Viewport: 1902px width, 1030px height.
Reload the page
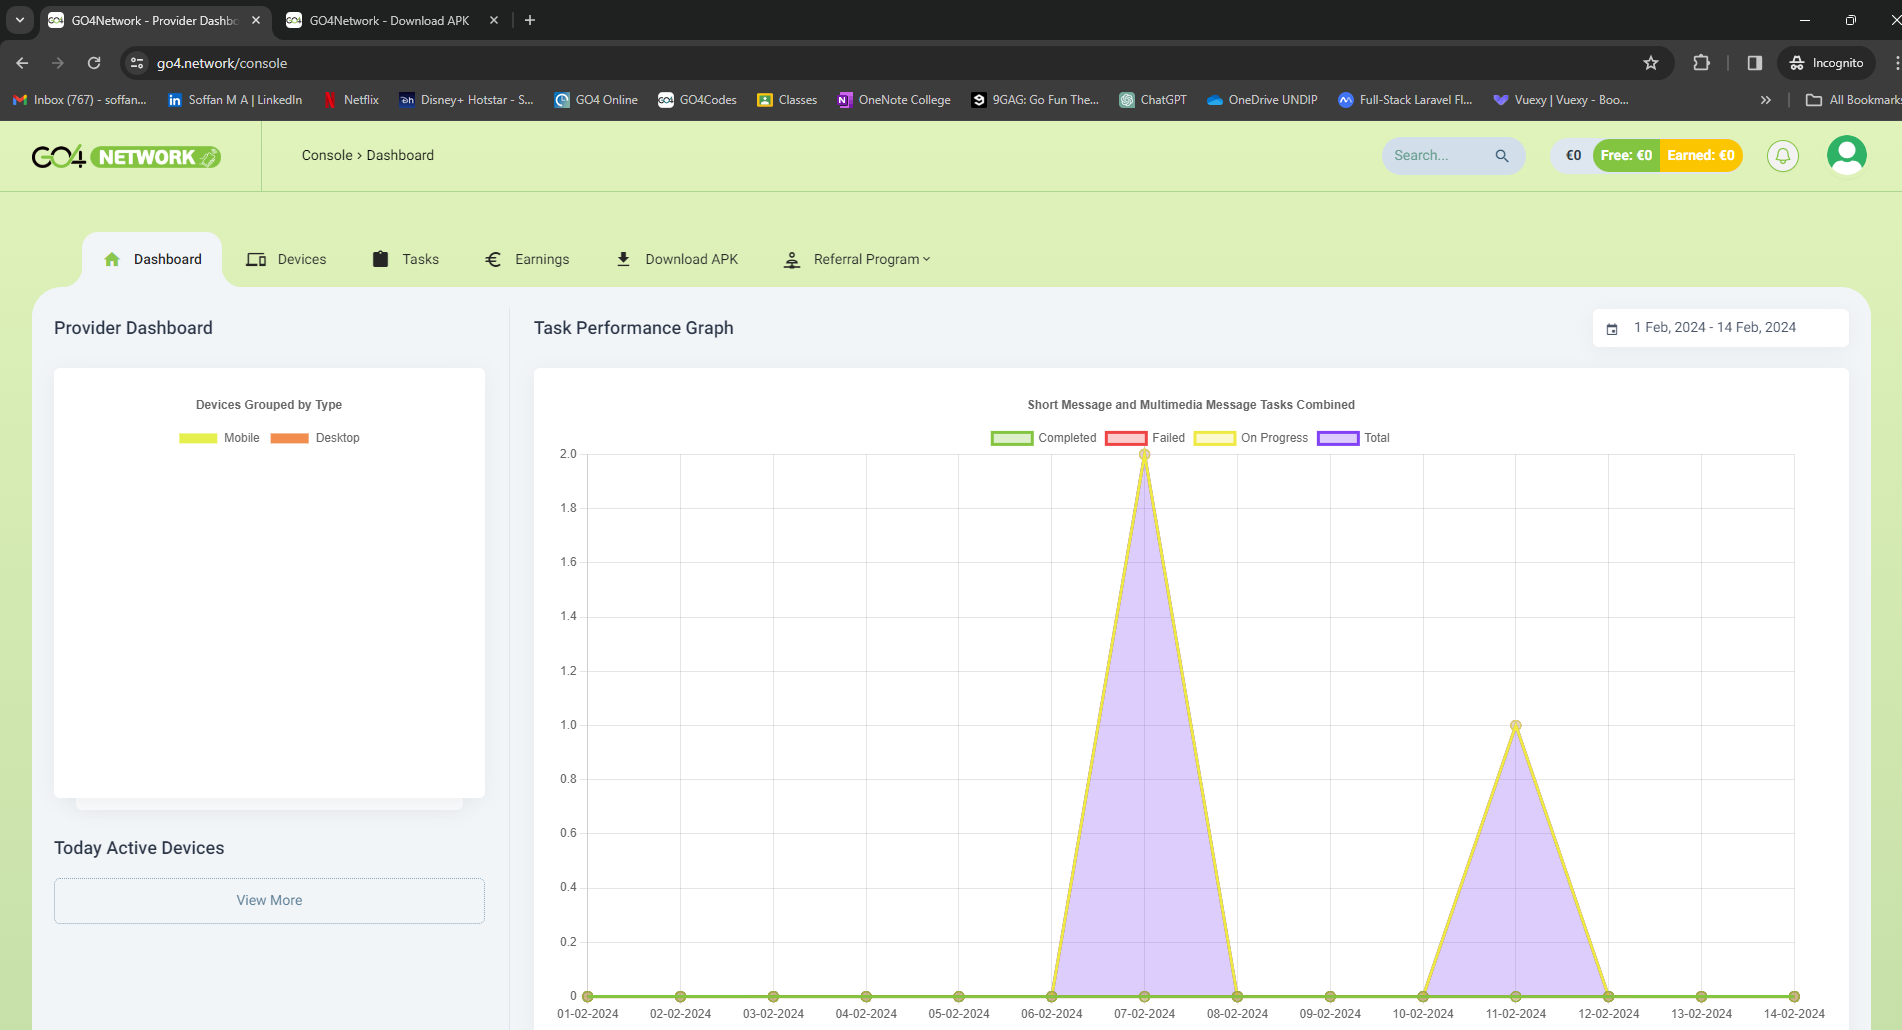coord(94,63)
